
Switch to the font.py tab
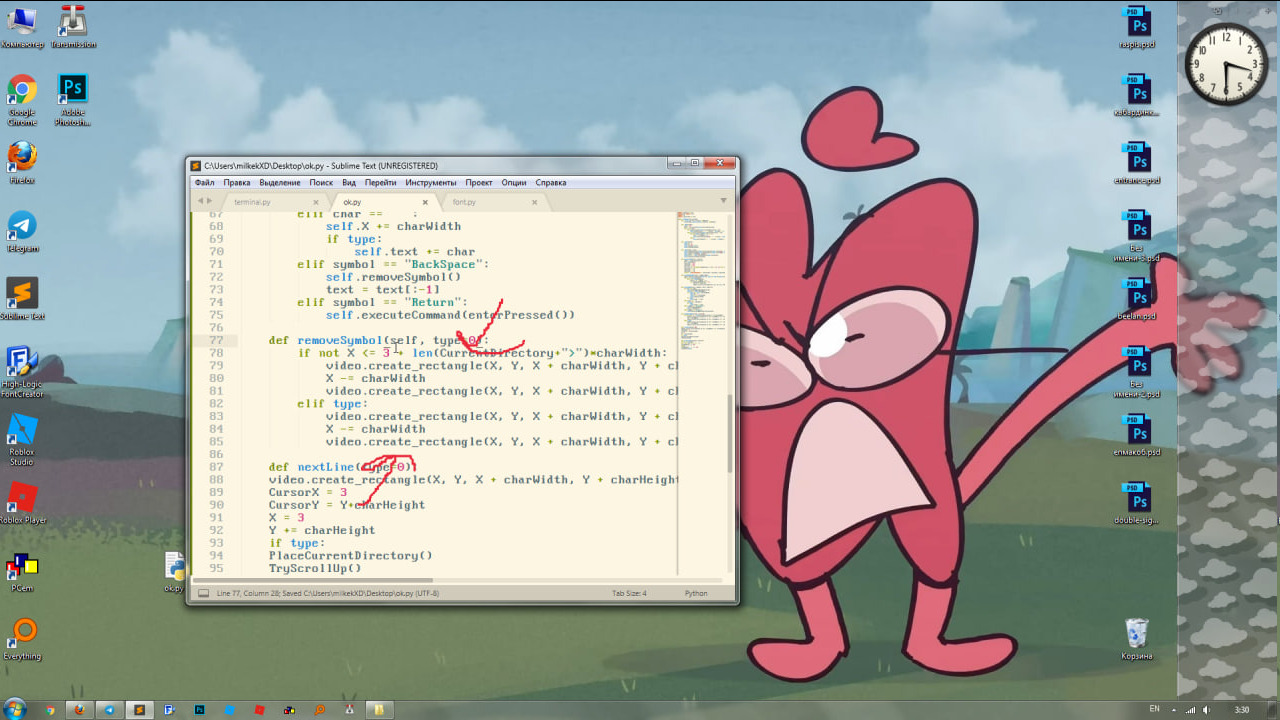[464, 202]
